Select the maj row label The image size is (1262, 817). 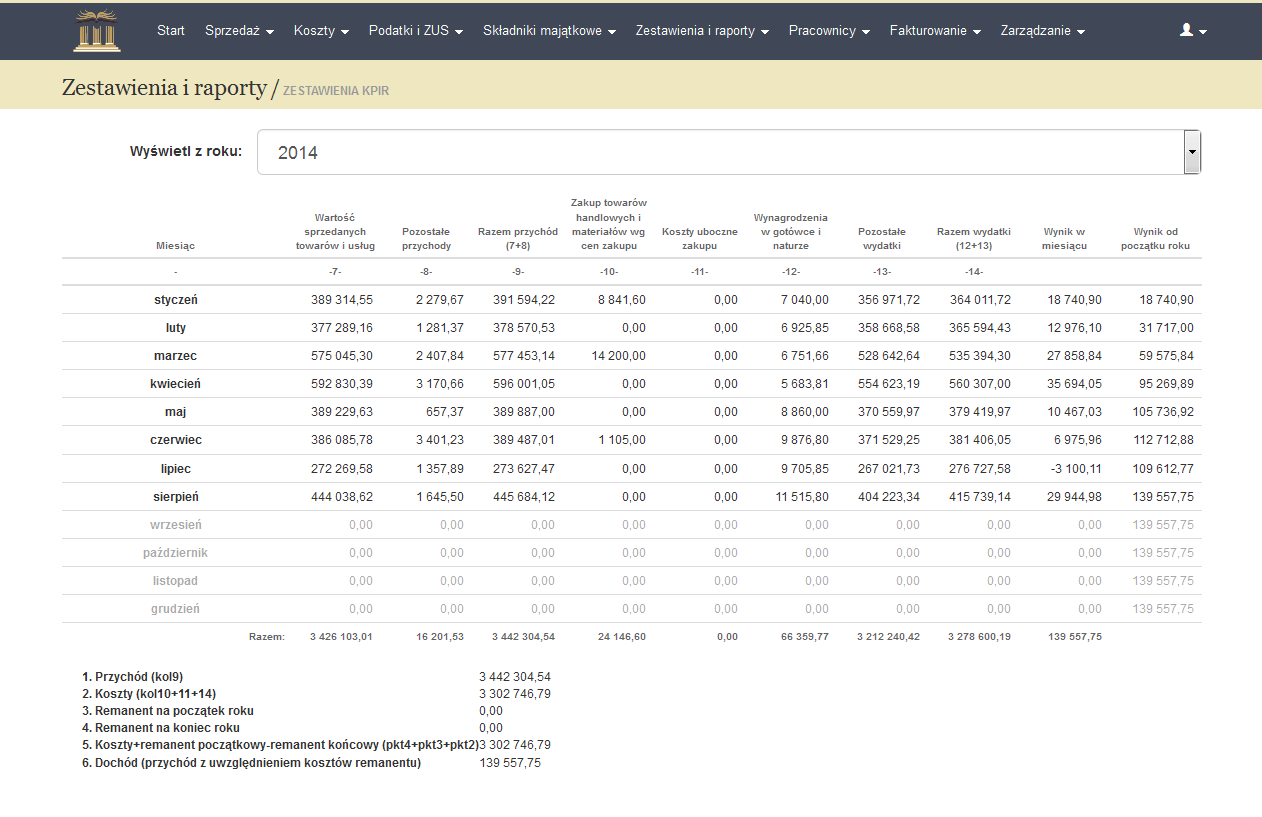coord(176,412)
